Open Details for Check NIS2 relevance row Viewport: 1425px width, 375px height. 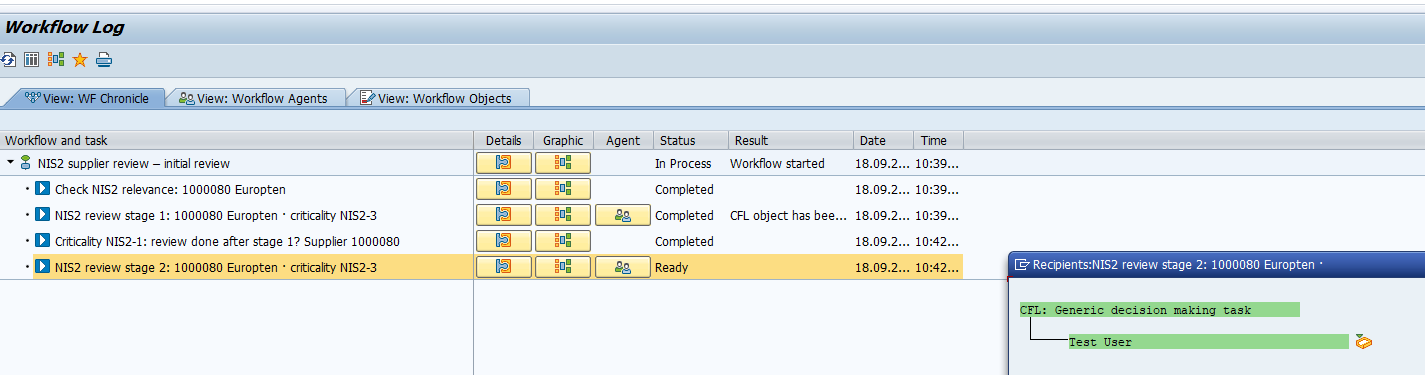tap(503, 189)
